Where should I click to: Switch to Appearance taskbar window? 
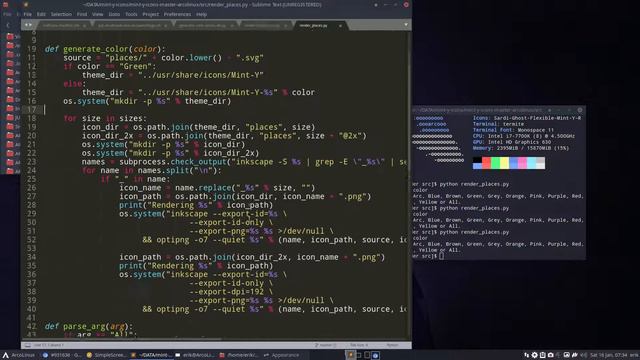[x=282, y=355]
